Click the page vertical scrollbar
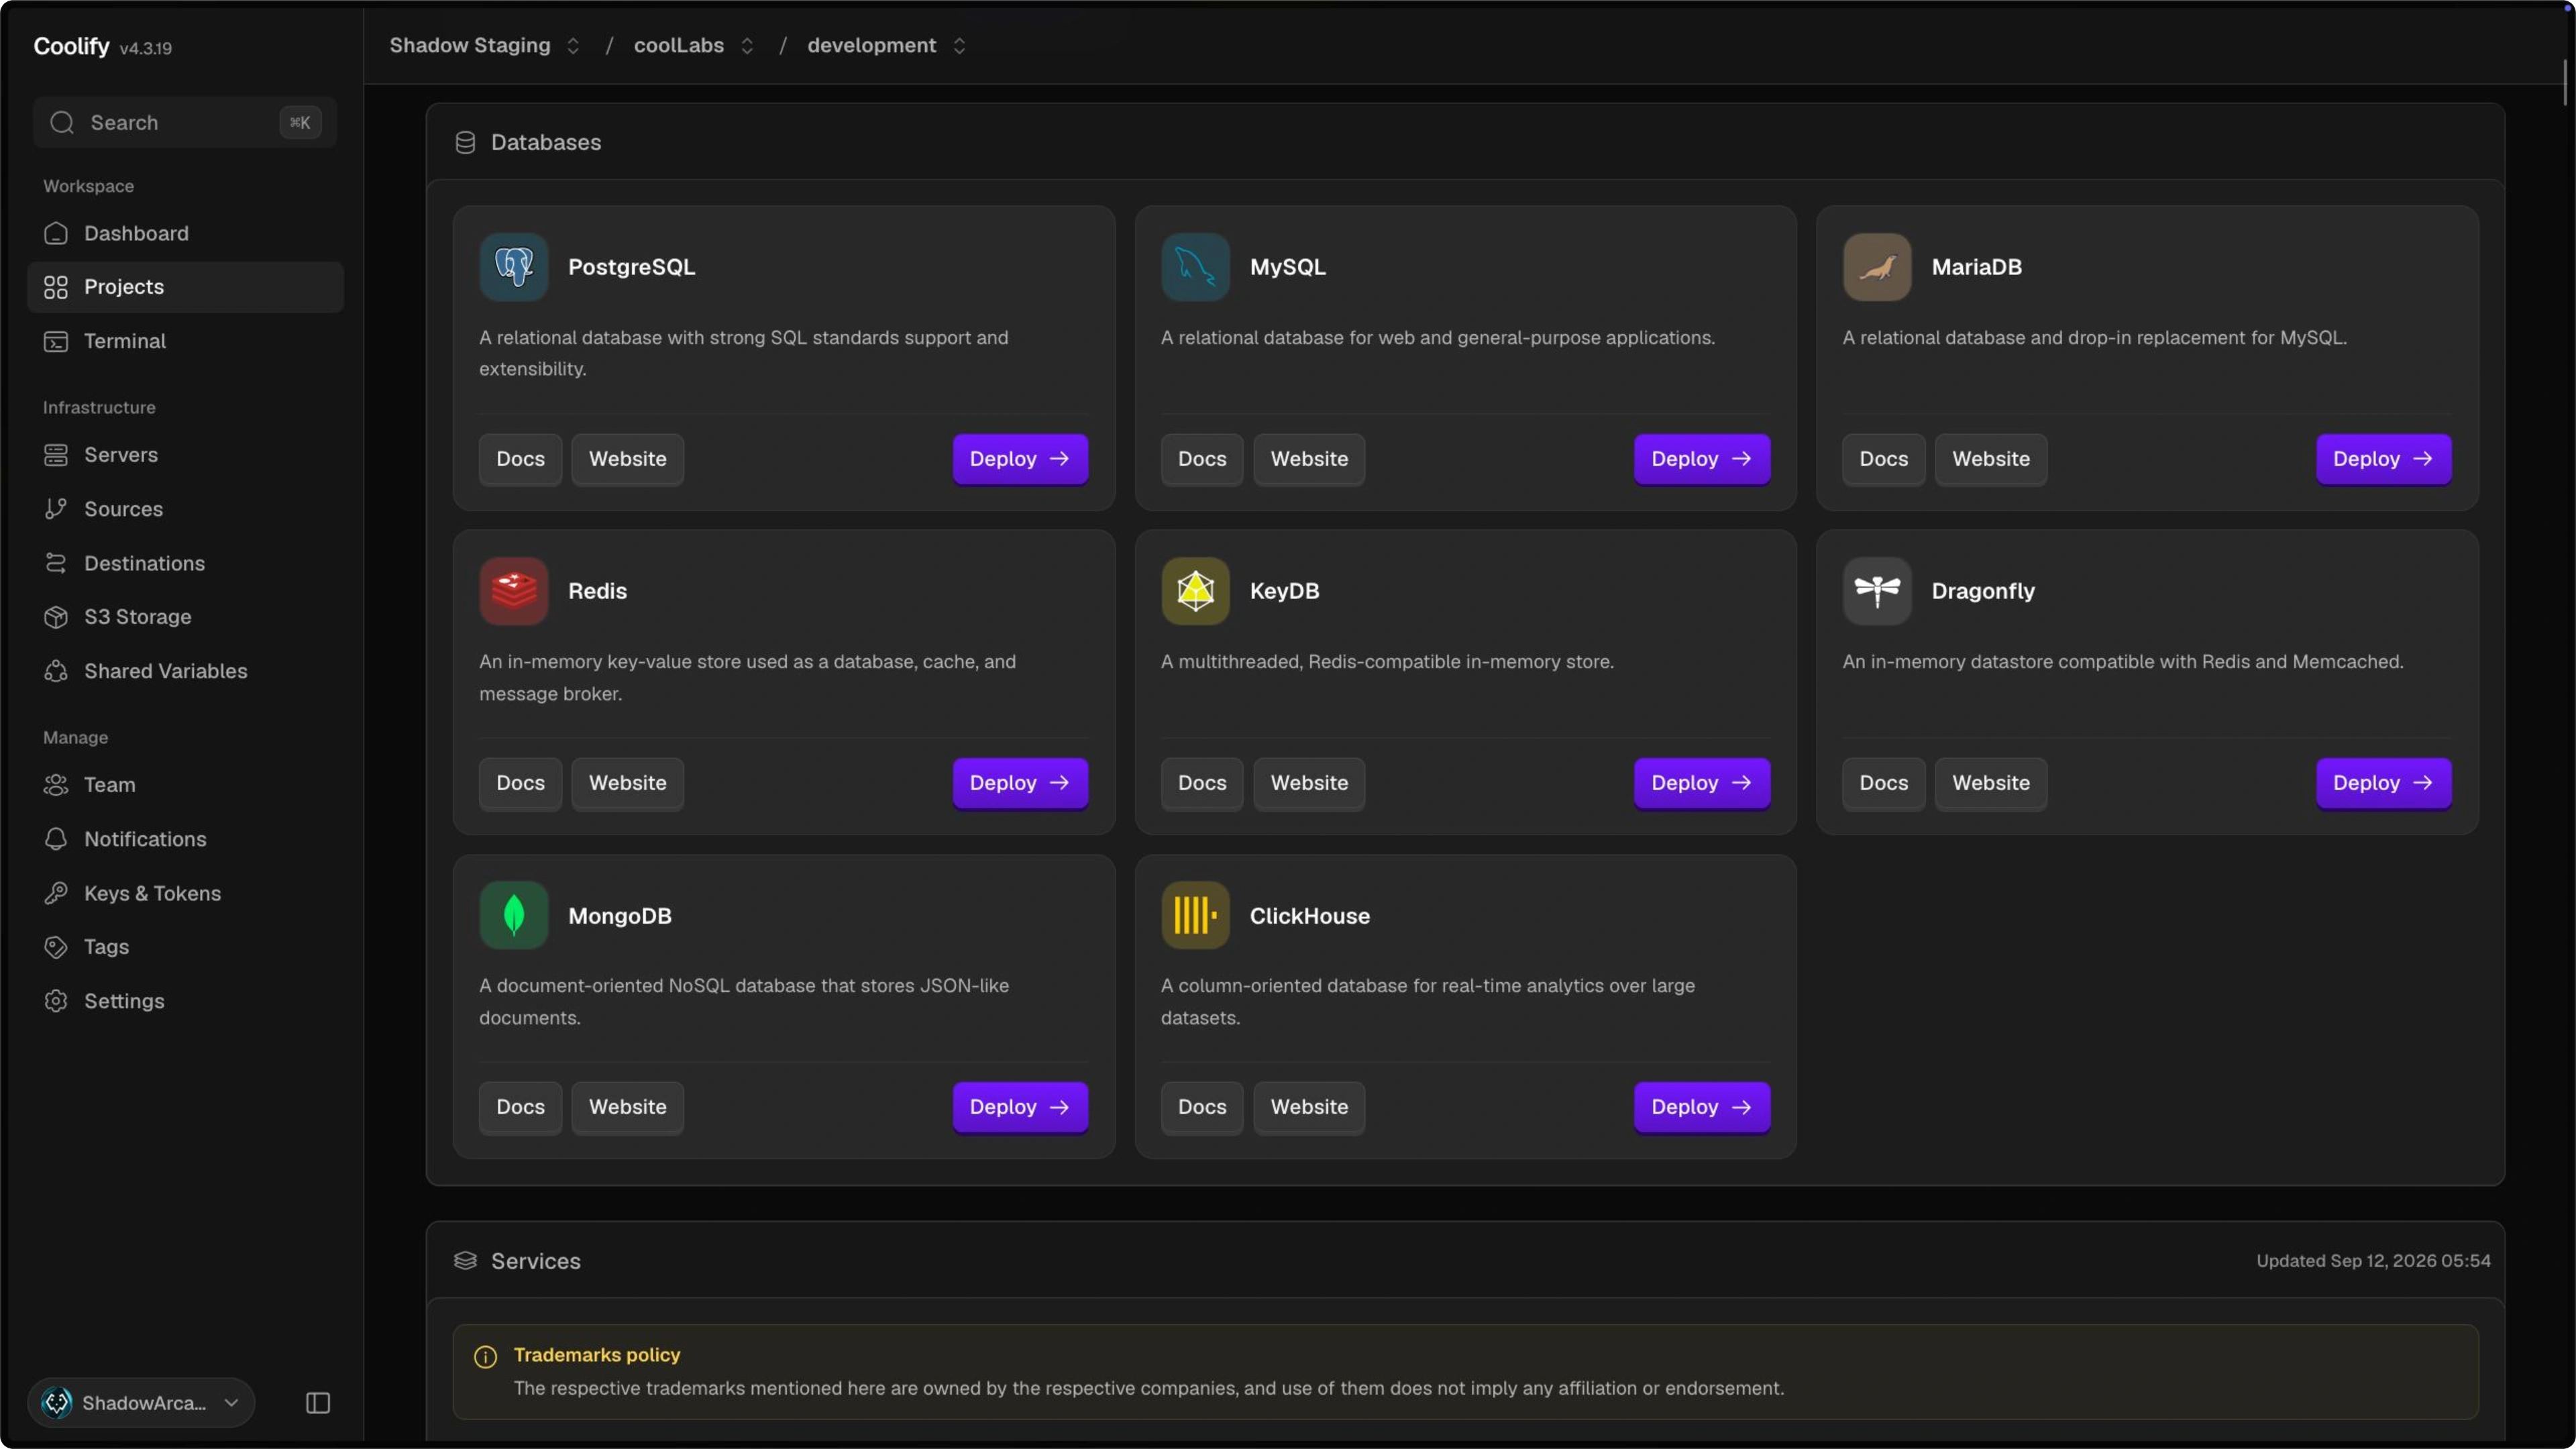This screenshot has height=1449, width=2576. [x=2565, y=82]
